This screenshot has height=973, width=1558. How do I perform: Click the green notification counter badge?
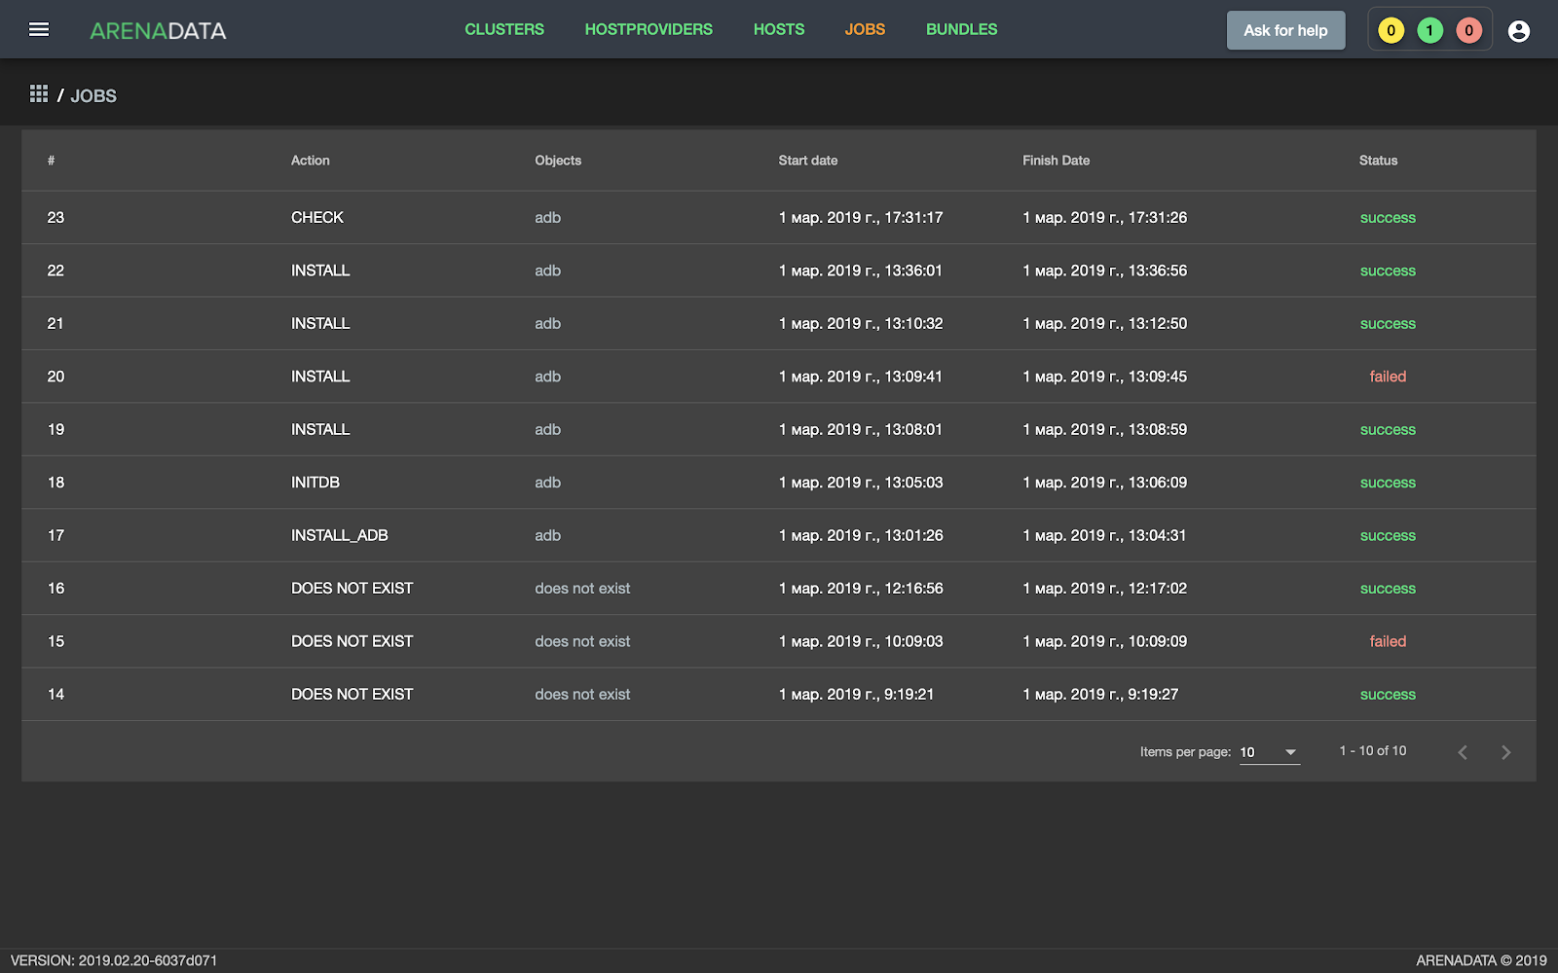(1429, 31)
